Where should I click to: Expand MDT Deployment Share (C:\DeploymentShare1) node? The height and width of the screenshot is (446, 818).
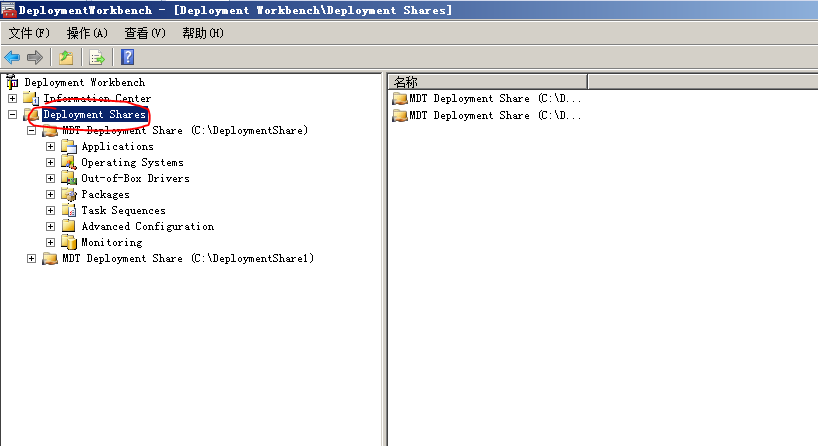click(31, 258)
